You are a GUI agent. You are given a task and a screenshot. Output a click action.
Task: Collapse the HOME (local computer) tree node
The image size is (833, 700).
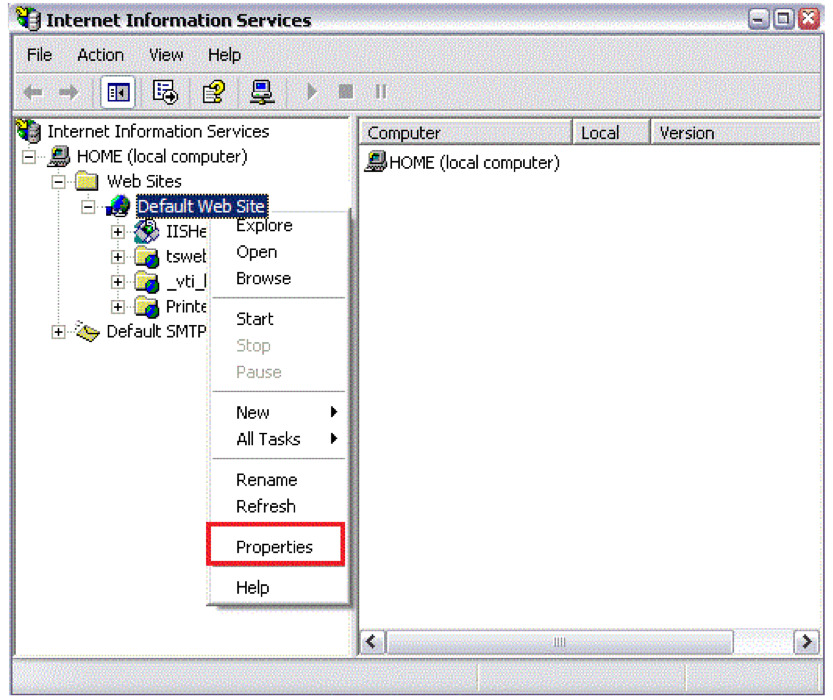coord(29,157)
